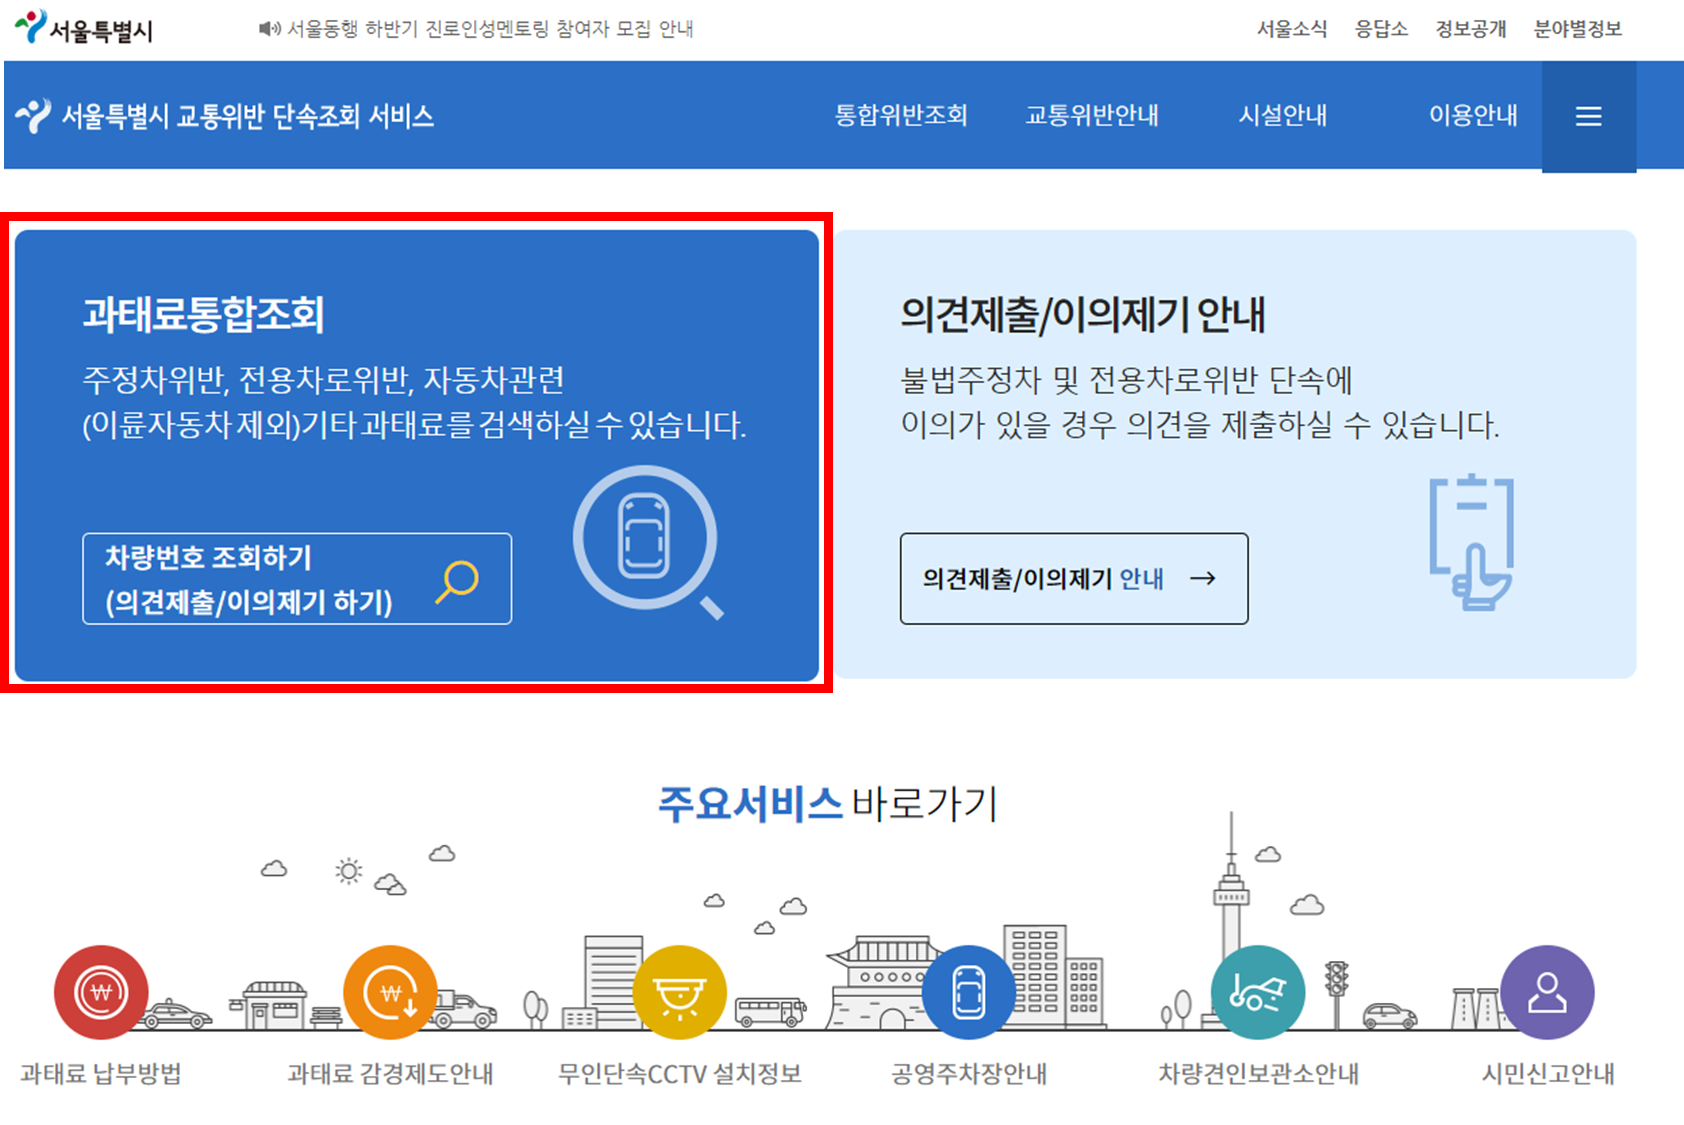Click the Seoul city logo at top left

tap(84, 29)
